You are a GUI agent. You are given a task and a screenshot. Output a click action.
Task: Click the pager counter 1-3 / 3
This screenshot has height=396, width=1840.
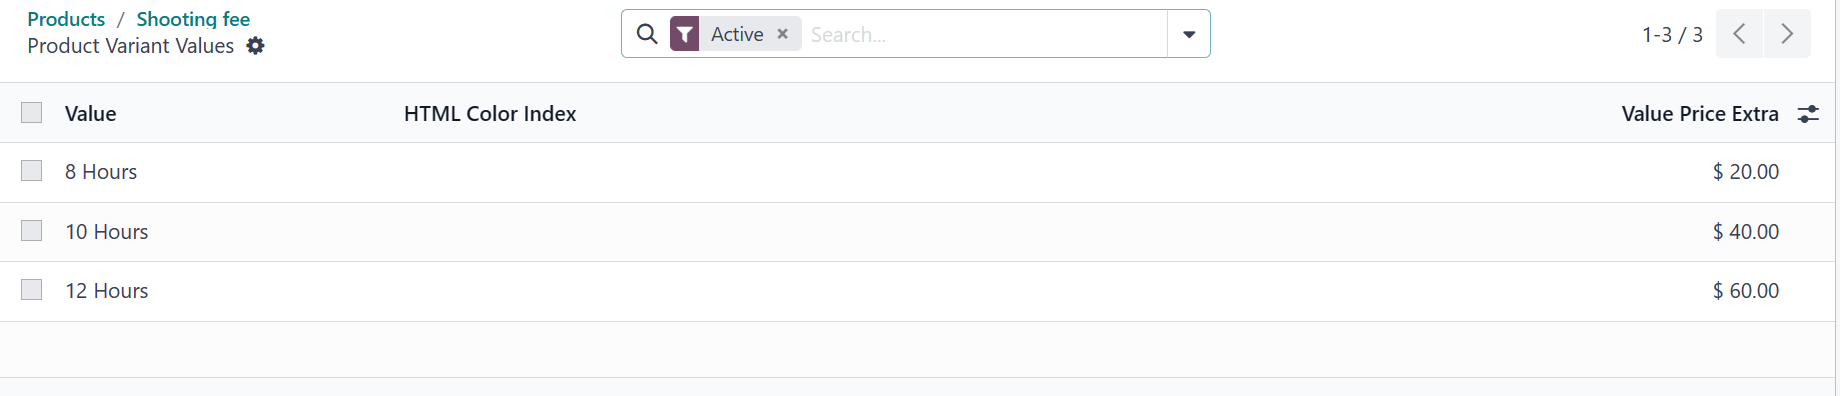pos(1672,35)
